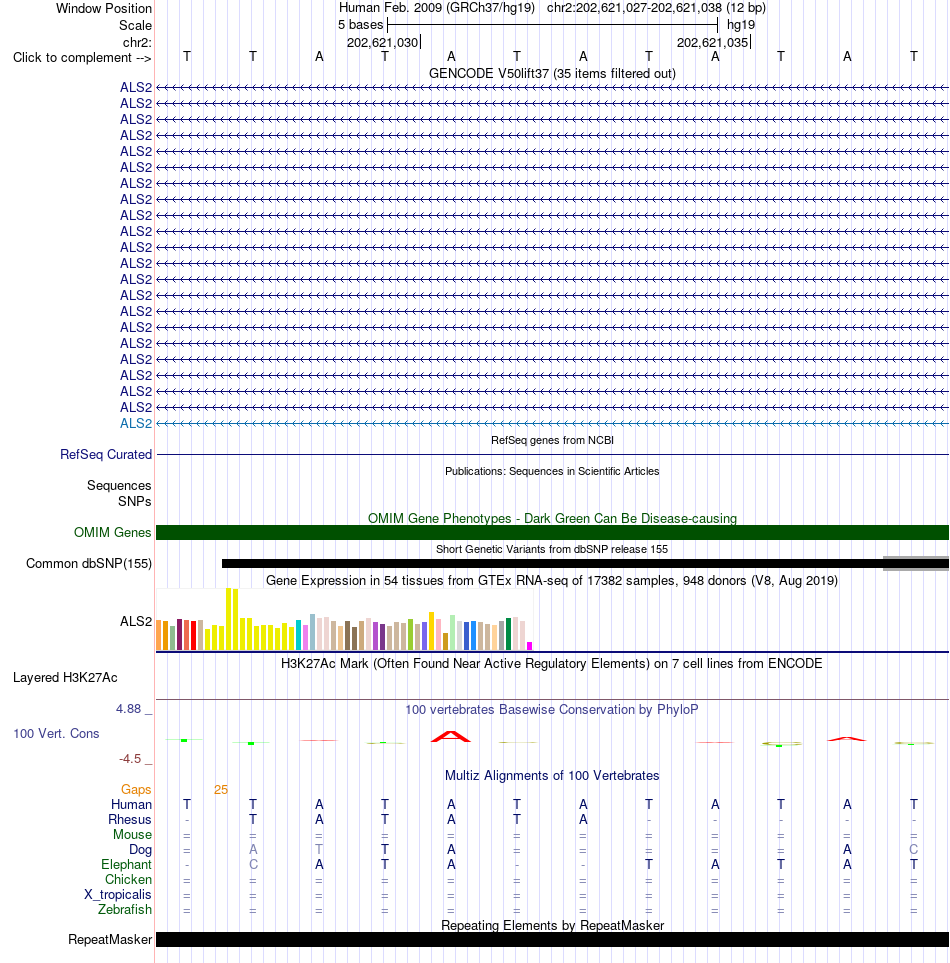950x963 pixels.
Task: Click the -4.5 lower PhyloP scale value
Action: tap(130, 758)
